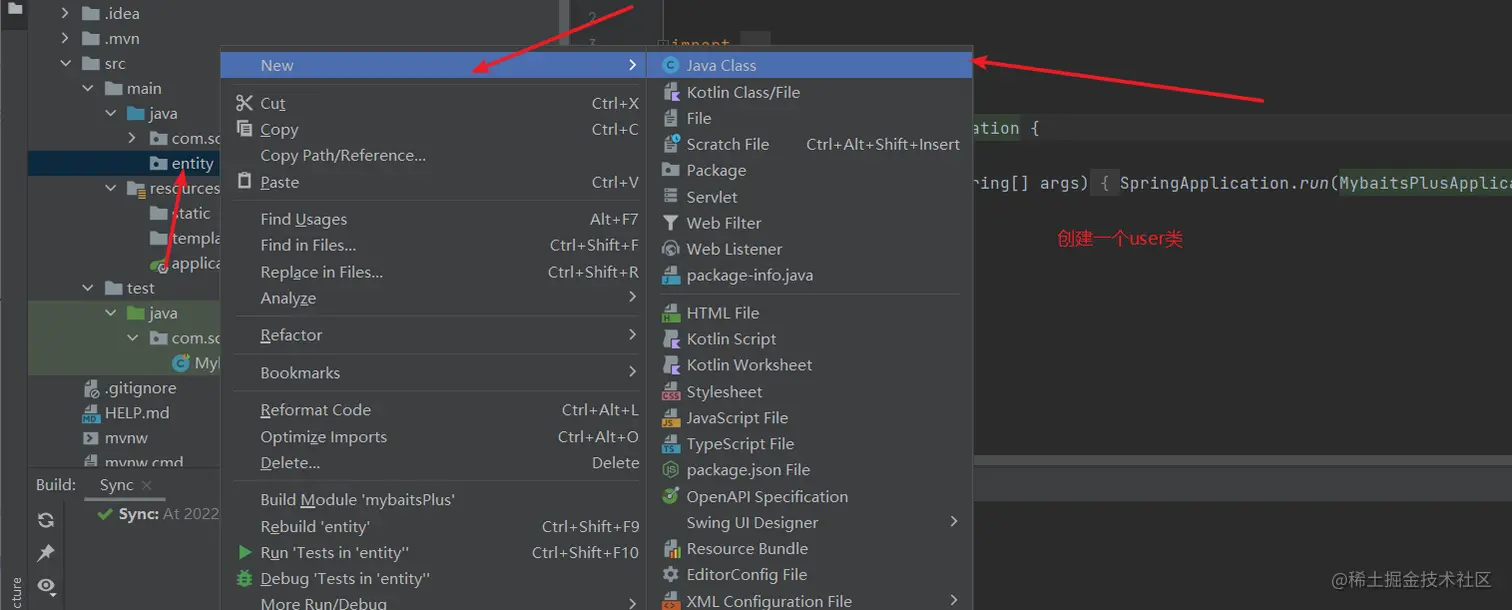The width and height of the screenshot is (1512, 610).
Task: Collapse the resources folder
Action: [x=111, y=188]
